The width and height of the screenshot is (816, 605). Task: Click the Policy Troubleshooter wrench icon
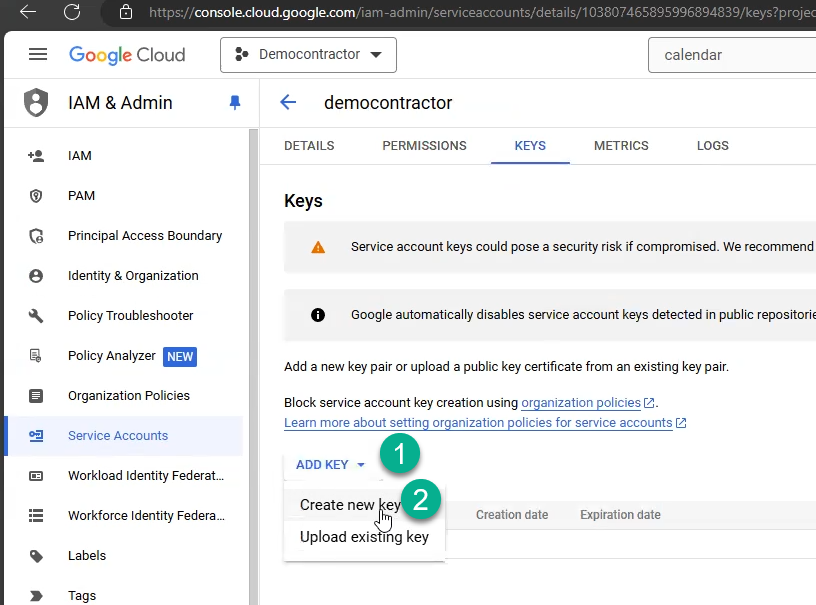36,316
